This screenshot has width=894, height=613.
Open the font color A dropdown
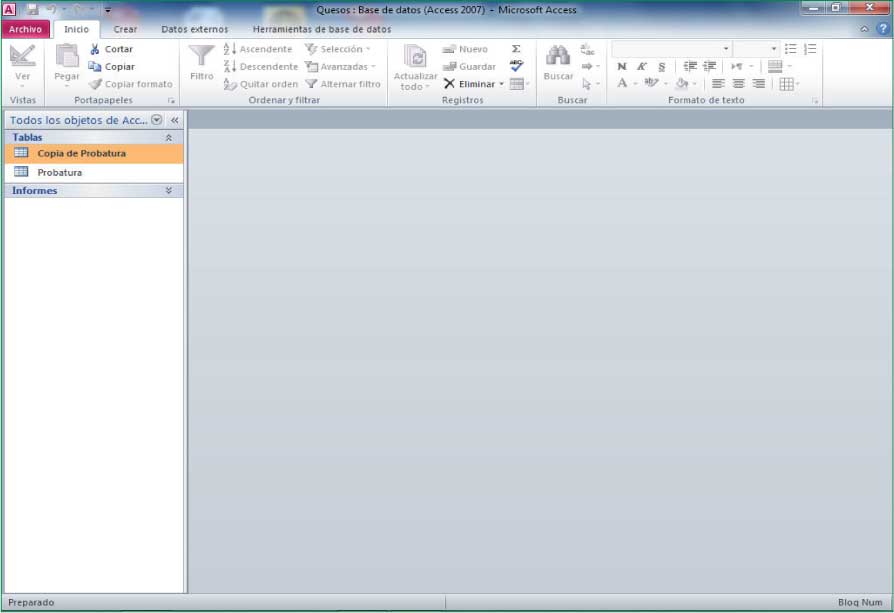coord(634,85)
